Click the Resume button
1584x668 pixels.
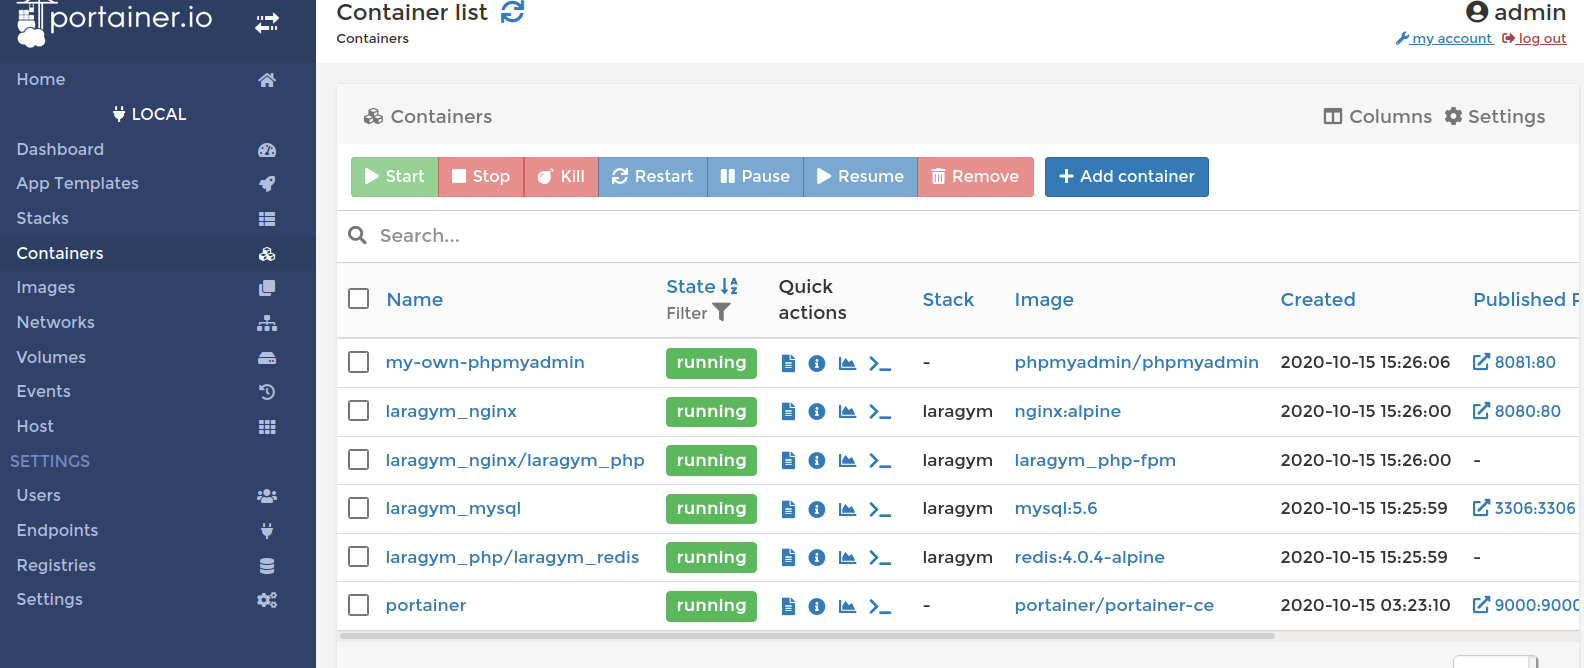(860, 177)
